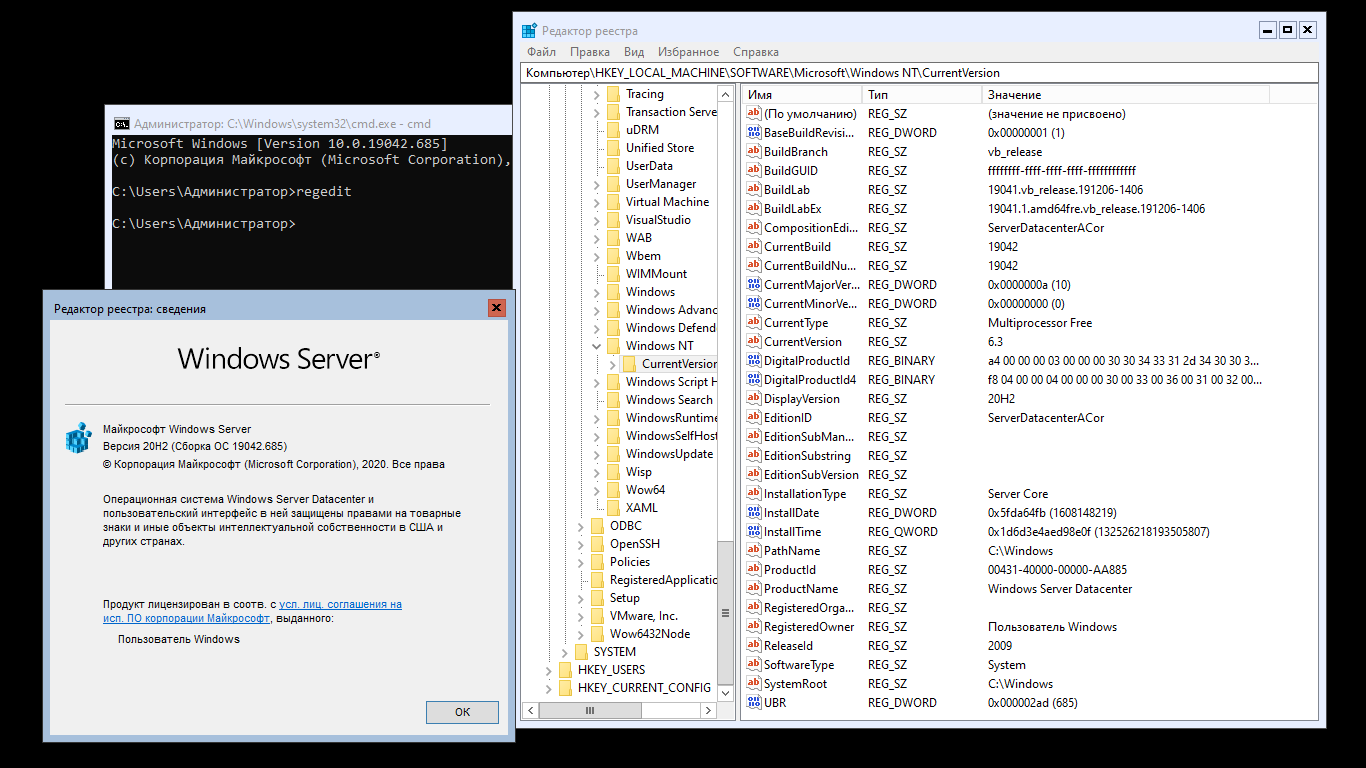Click the Registry Editor icon in its title bar

click(529, 30)
